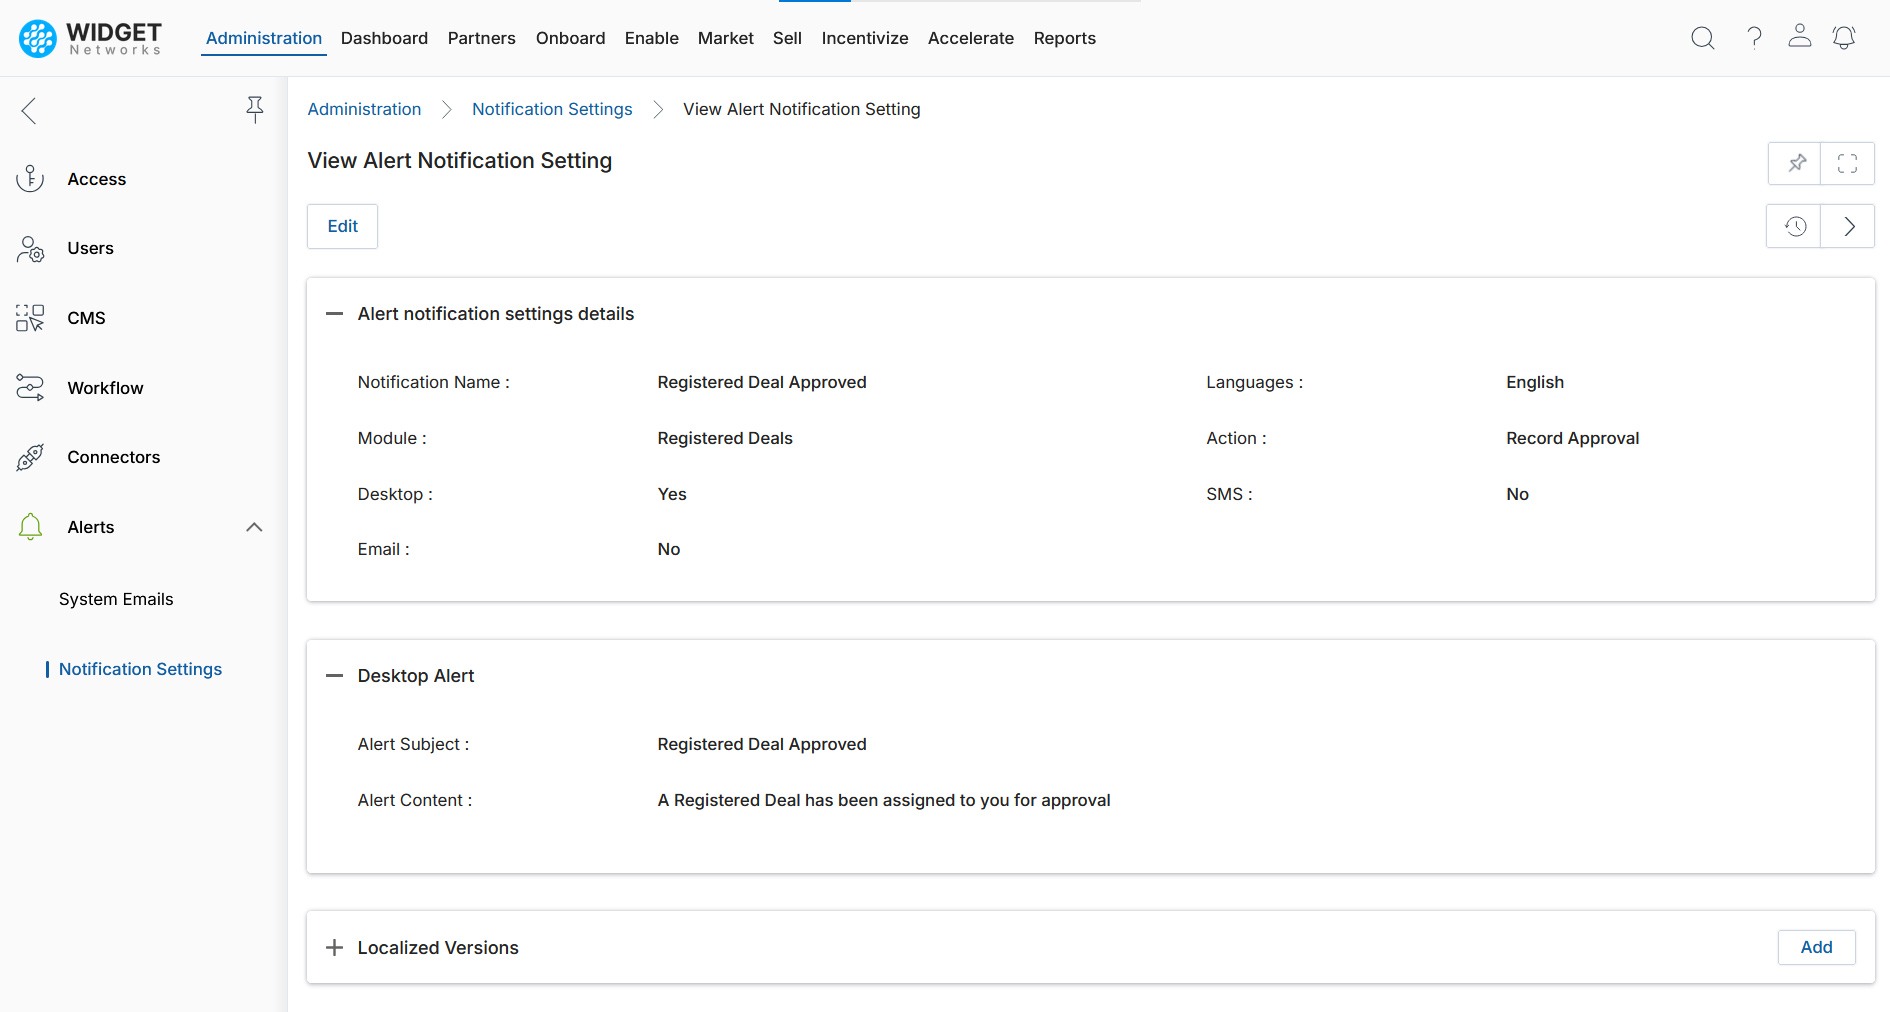Go to next record with arrow button
The height and width of the screenshot is (1012, 1890).
(x=1848, y=226)
